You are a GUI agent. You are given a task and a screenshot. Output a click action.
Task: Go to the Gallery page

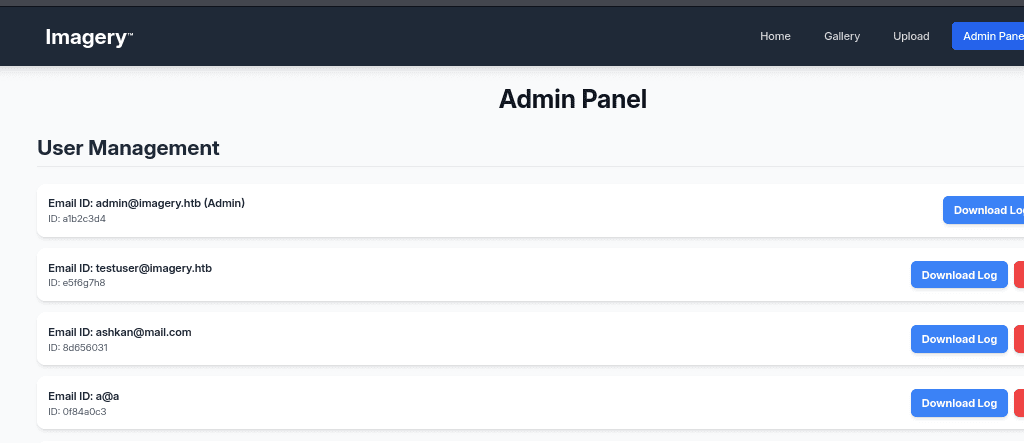pyautogui.click(x=842, y=36)
